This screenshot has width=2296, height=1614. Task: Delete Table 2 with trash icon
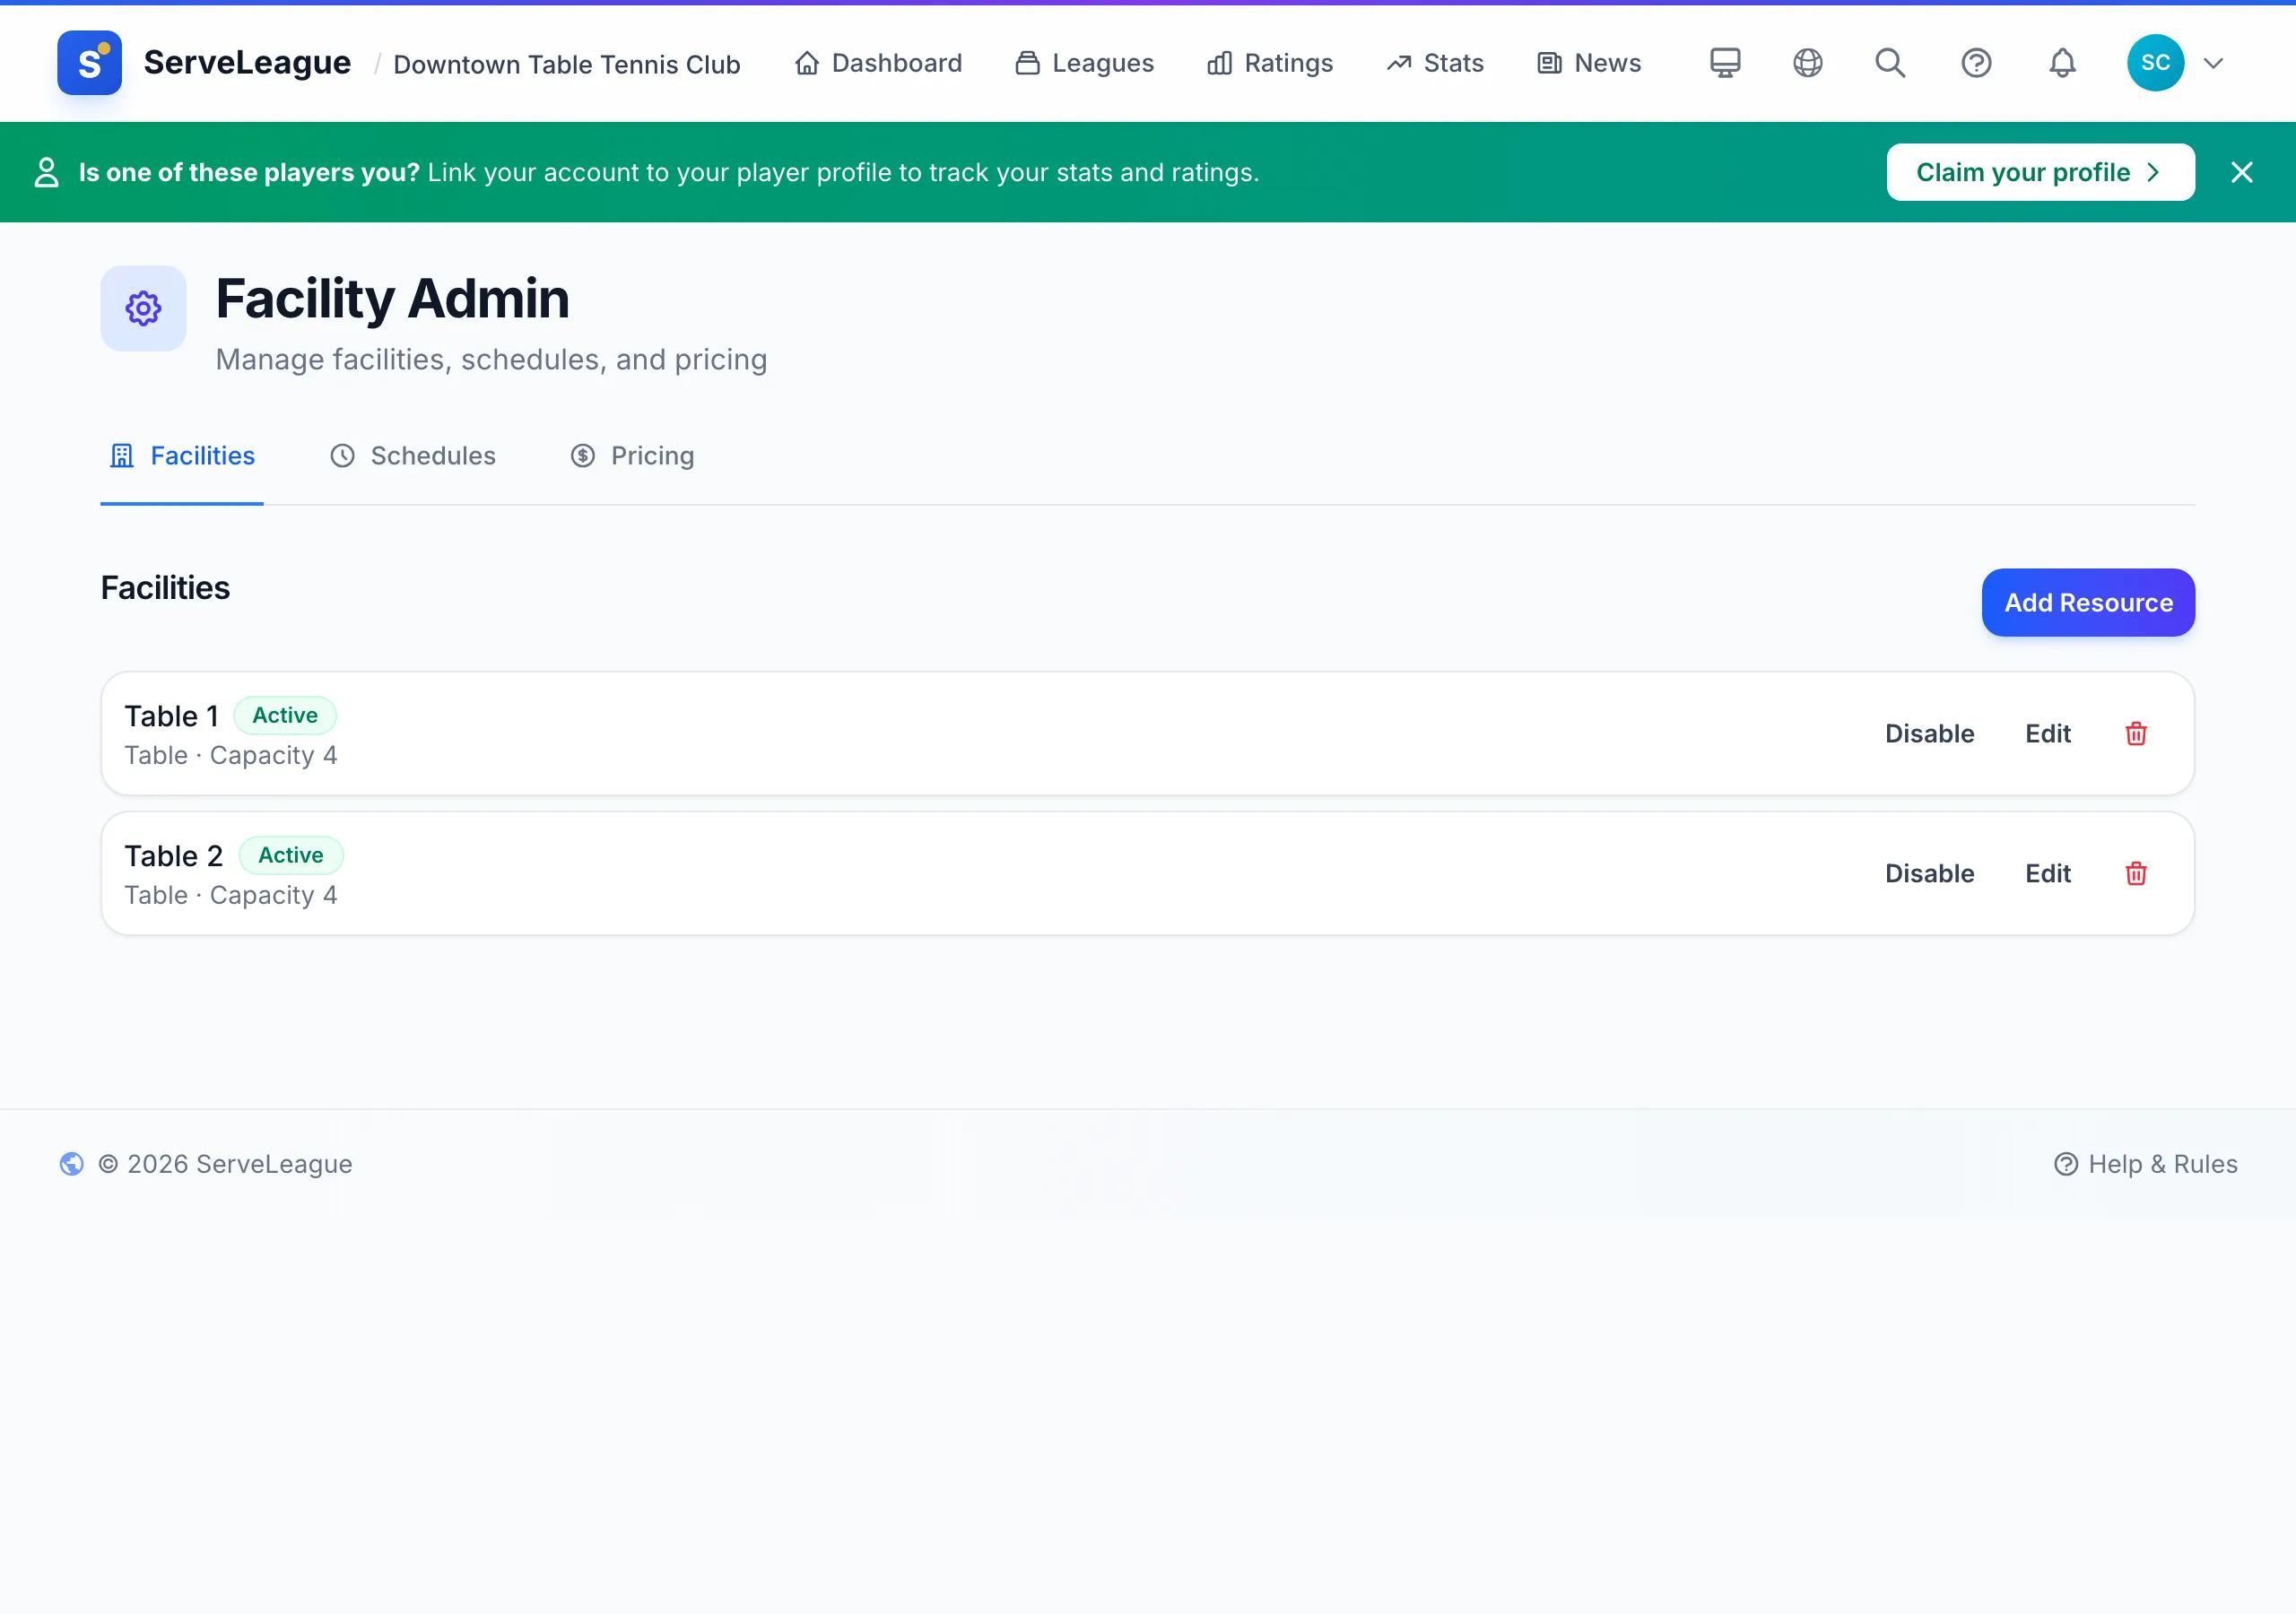(2136, 873)
